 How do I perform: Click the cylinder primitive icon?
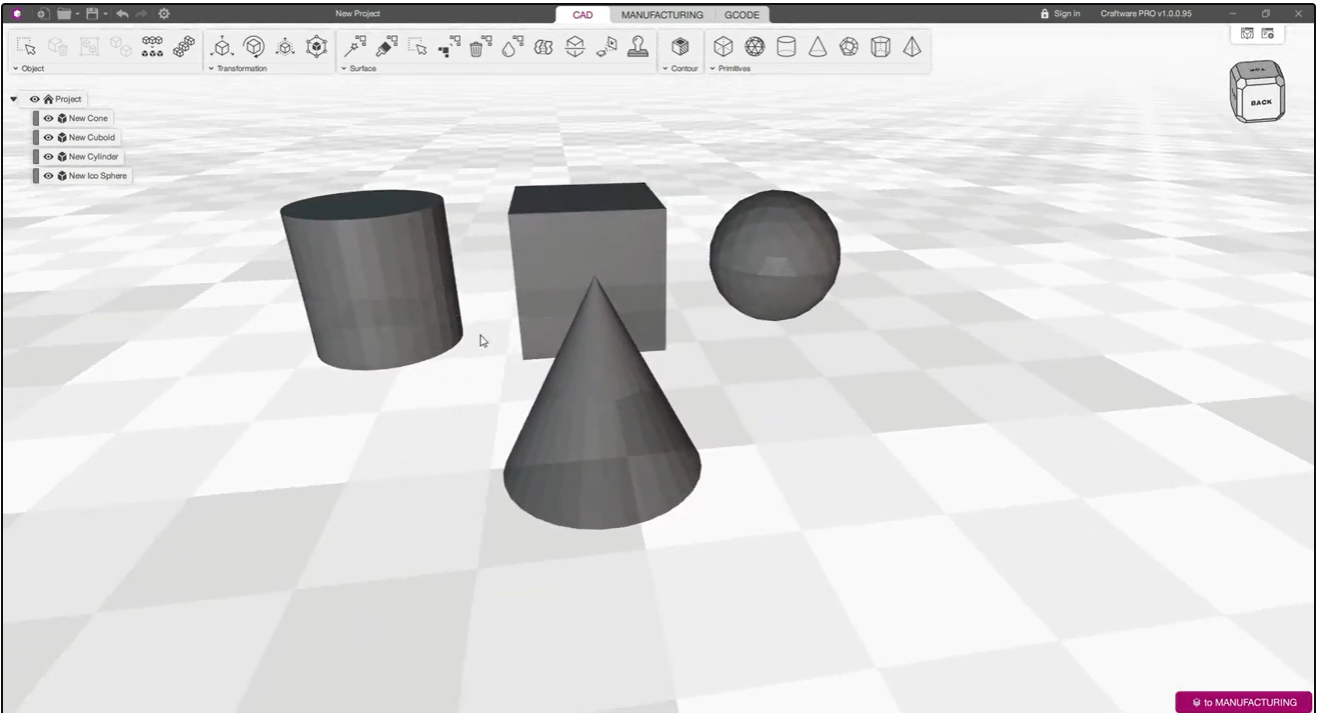[786, 47]
